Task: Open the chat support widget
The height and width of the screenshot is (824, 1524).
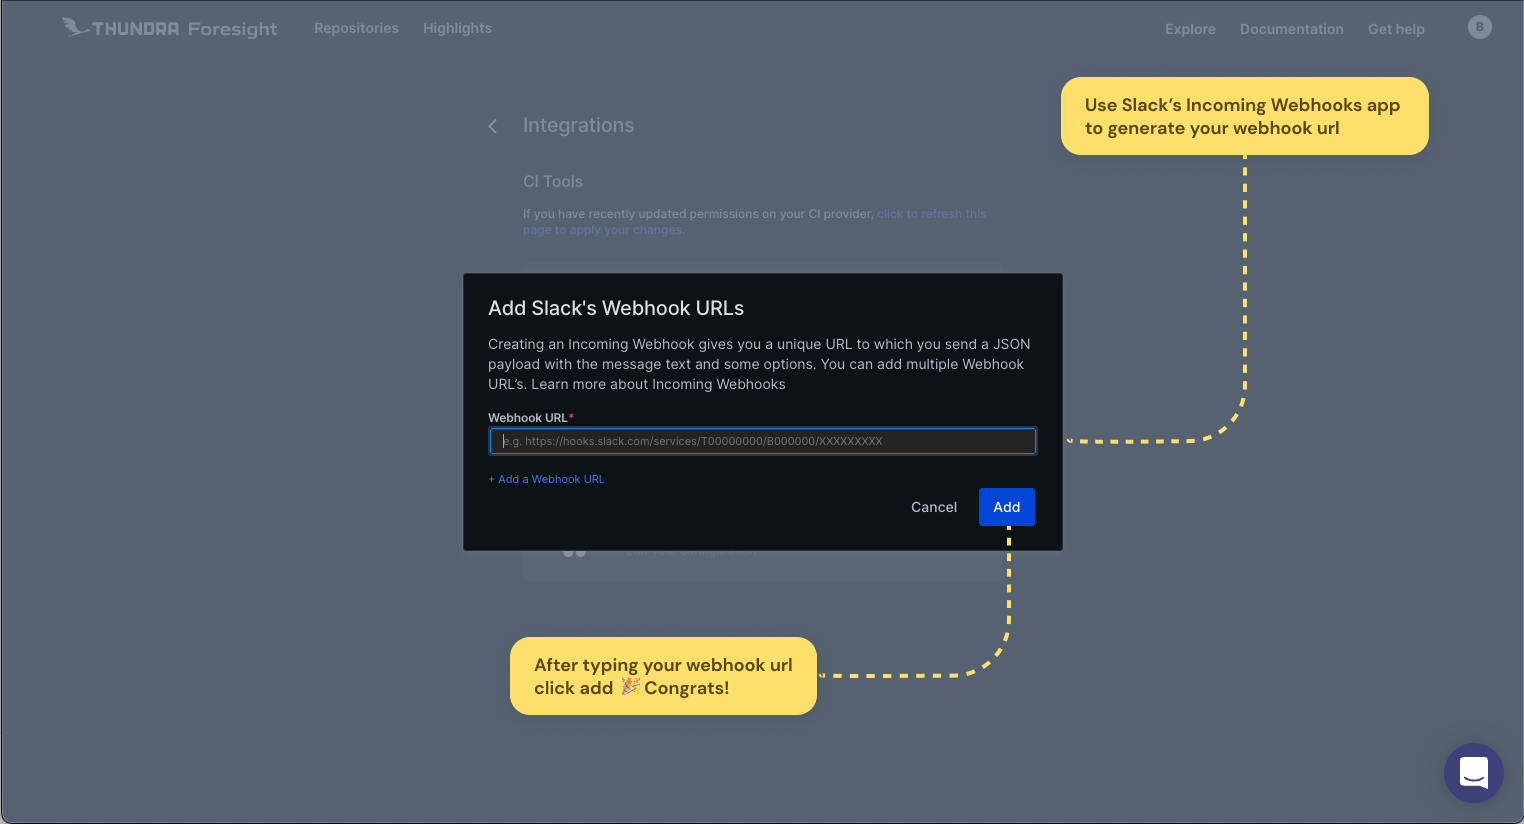Action: coord(1474,773)
